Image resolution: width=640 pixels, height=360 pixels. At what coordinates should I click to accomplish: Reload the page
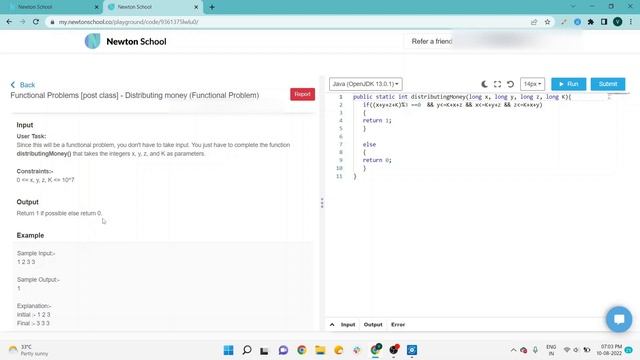(x=36, y=22)
